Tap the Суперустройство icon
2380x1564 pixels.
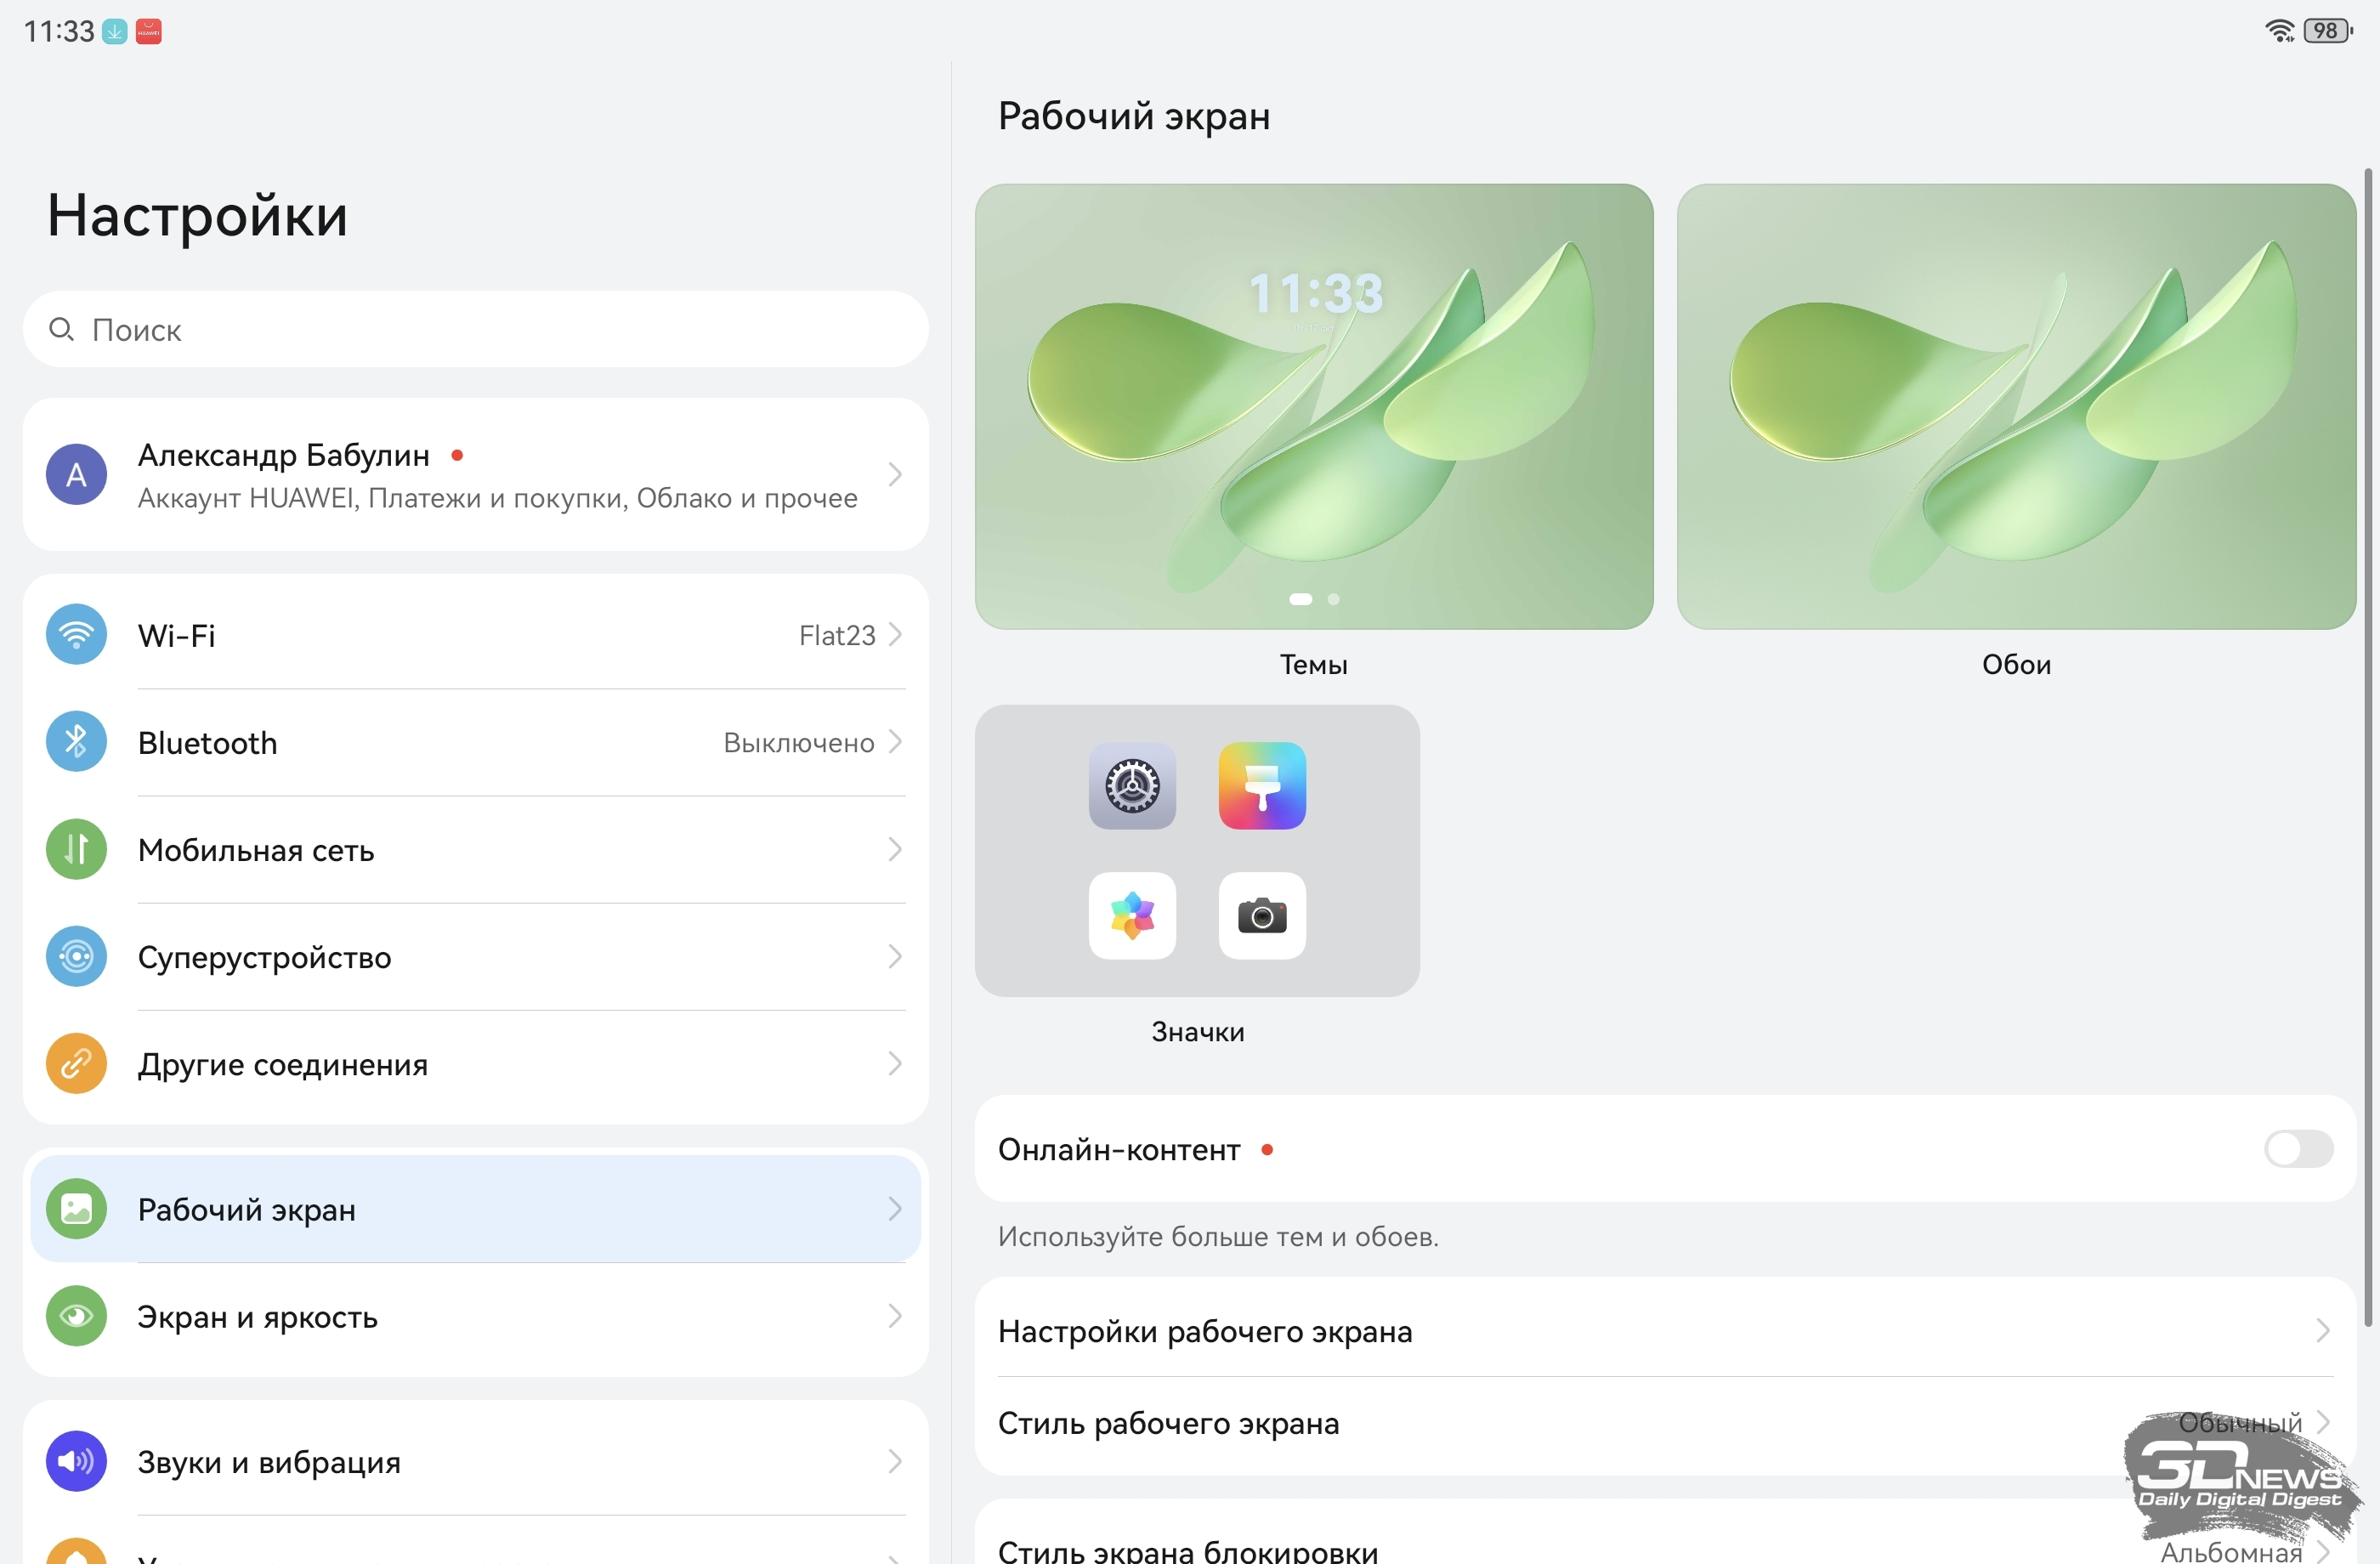click(76, 956)
